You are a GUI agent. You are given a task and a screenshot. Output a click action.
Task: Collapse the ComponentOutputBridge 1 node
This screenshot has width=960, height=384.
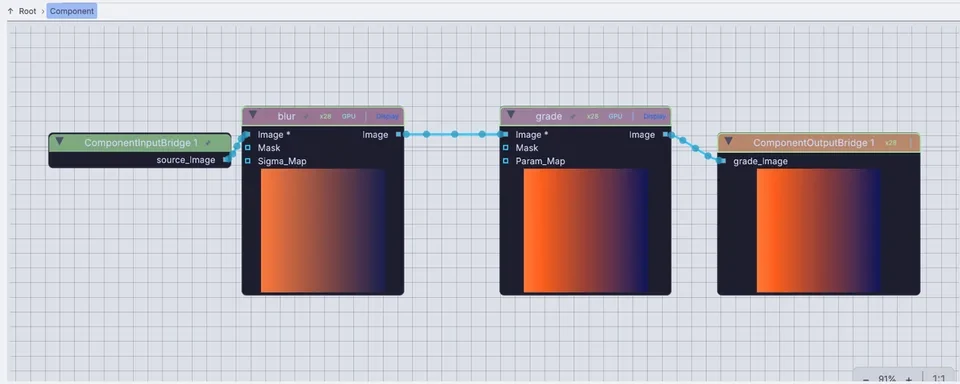pos(728,141)
